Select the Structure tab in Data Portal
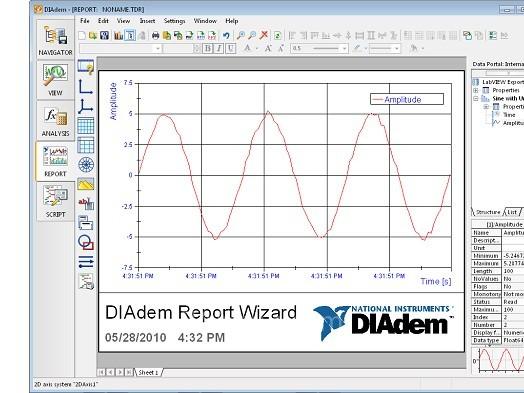 488,212
